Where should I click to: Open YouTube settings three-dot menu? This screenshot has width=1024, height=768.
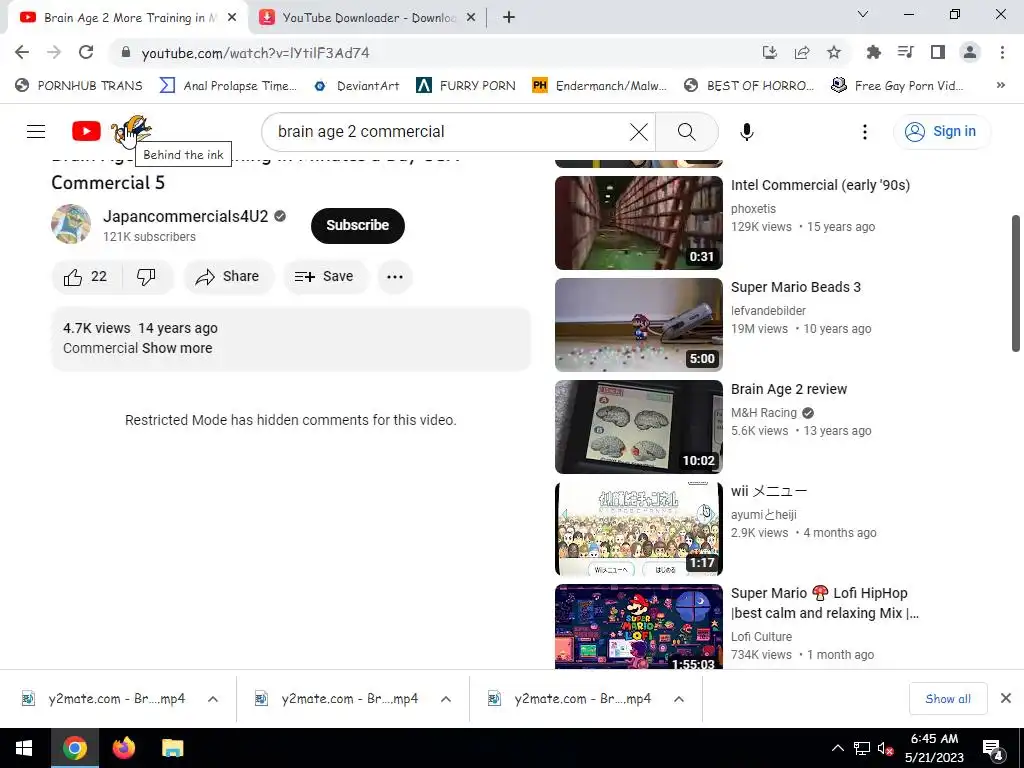click(x=865, y=132)
